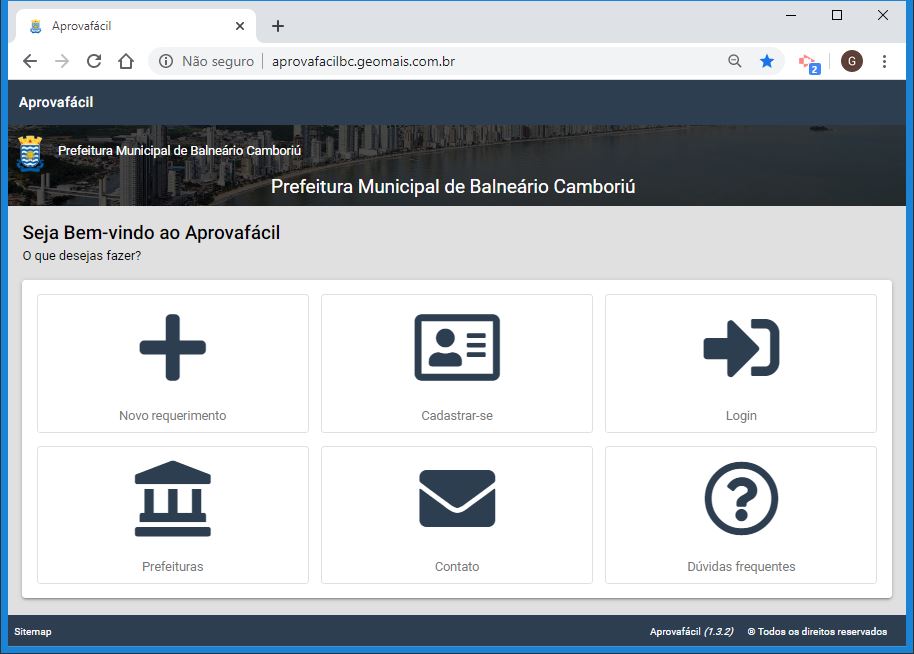The height and width of the screenshot is (654, 914).
Task: Click the ID card Cadastrar-se icon
Action: 457,347
